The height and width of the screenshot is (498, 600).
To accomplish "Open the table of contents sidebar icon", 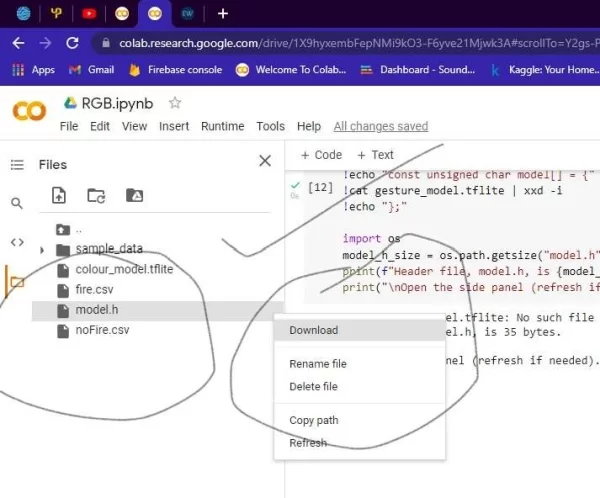I will coord(17,165).
